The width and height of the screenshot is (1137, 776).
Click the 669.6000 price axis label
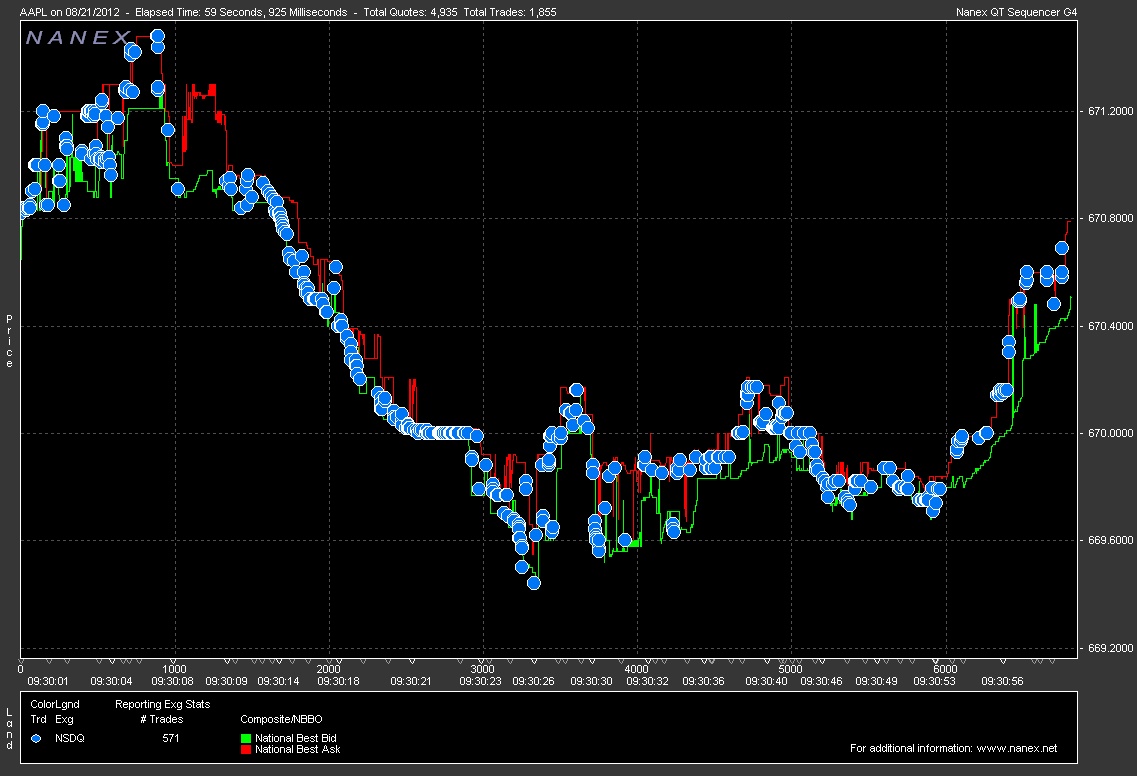click(x=1110, y=540)
